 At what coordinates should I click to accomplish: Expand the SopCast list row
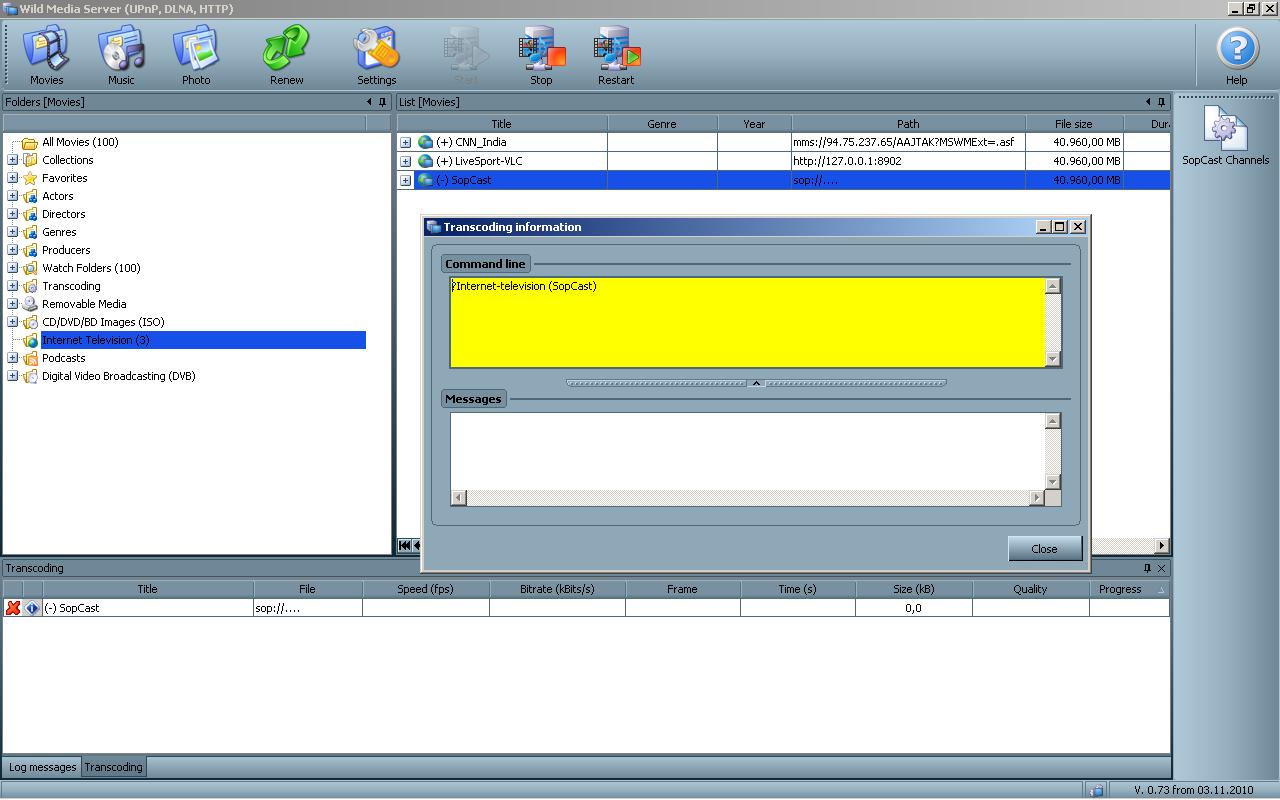click(405, 180)
